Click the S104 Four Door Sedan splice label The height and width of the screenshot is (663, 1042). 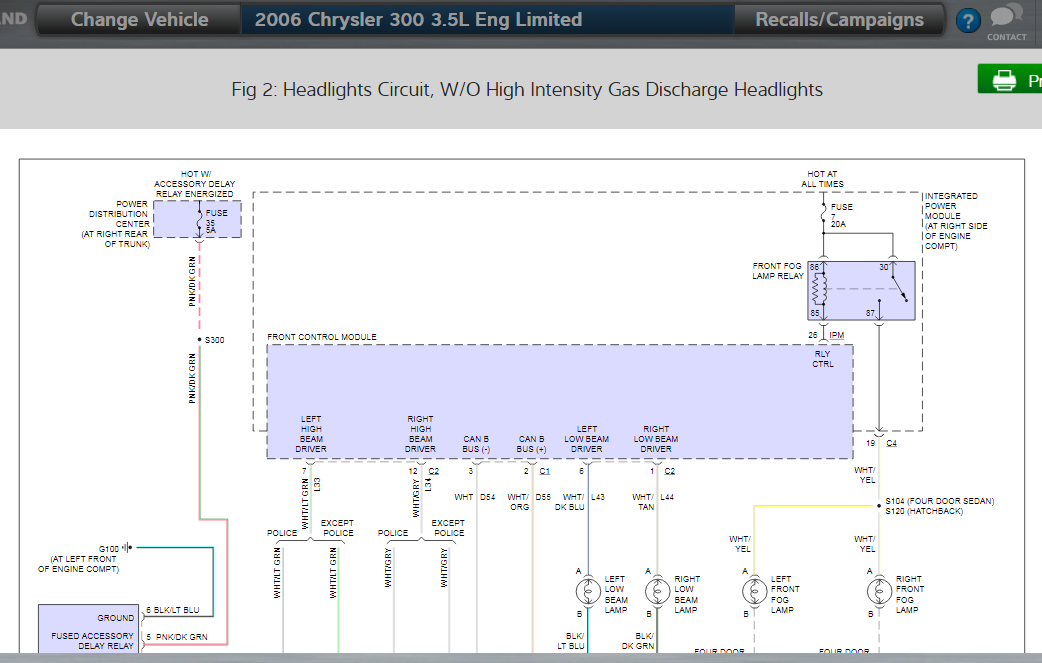pos(939,501)
